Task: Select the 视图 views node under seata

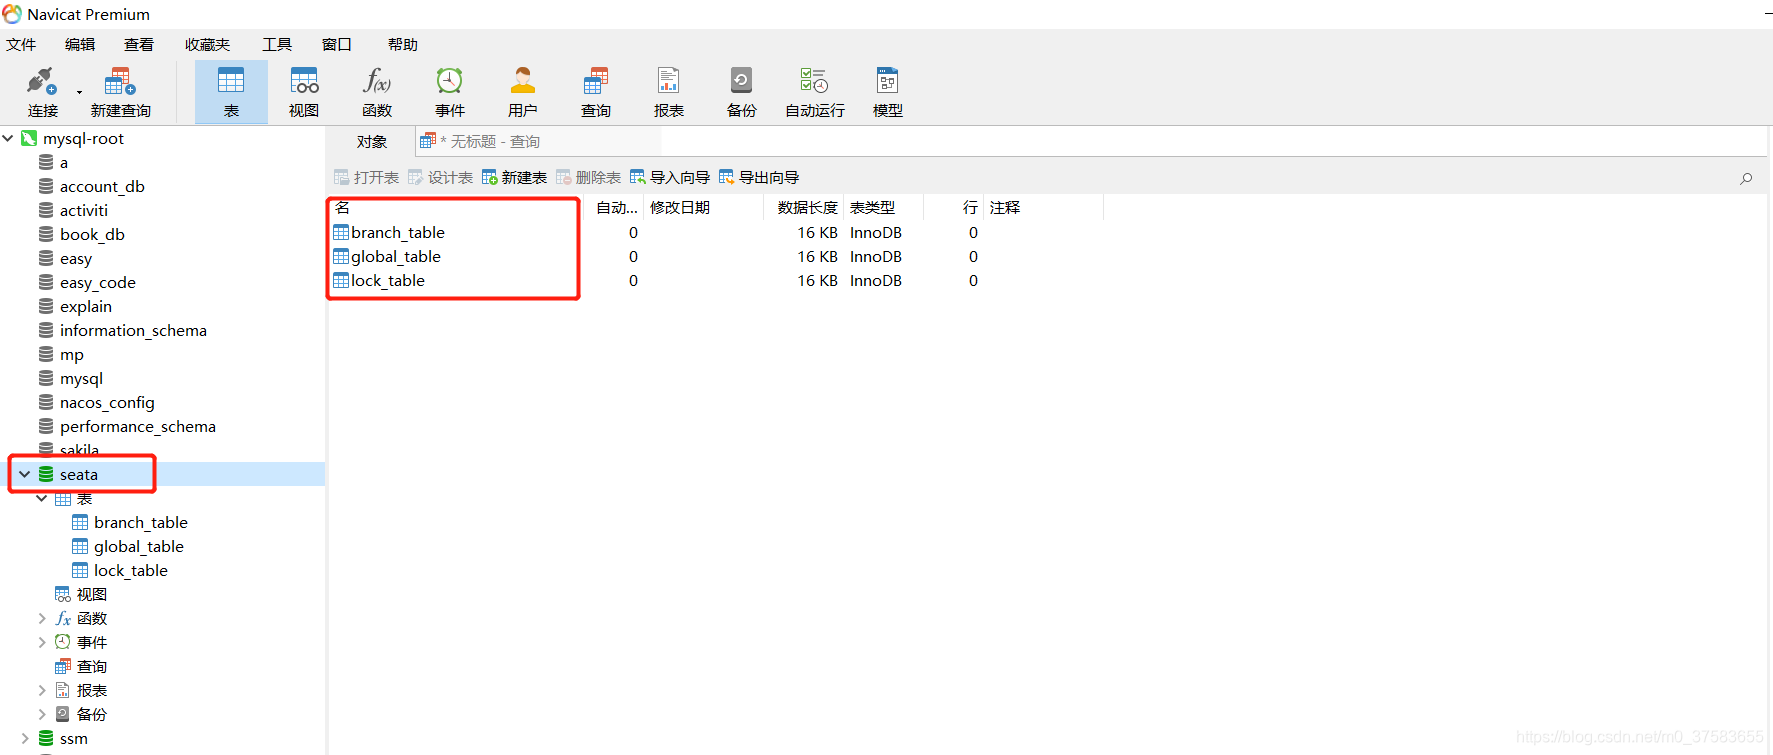Action: point(91,595)
